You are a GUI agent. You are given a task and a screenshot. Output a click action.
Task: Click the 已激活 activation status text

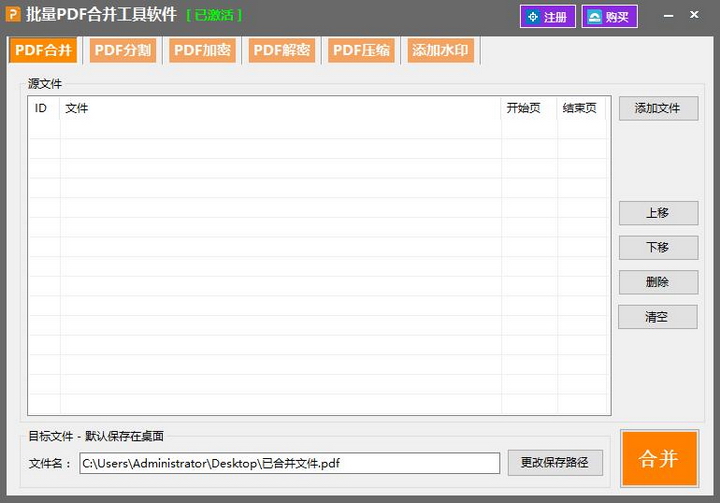(214, 16)
